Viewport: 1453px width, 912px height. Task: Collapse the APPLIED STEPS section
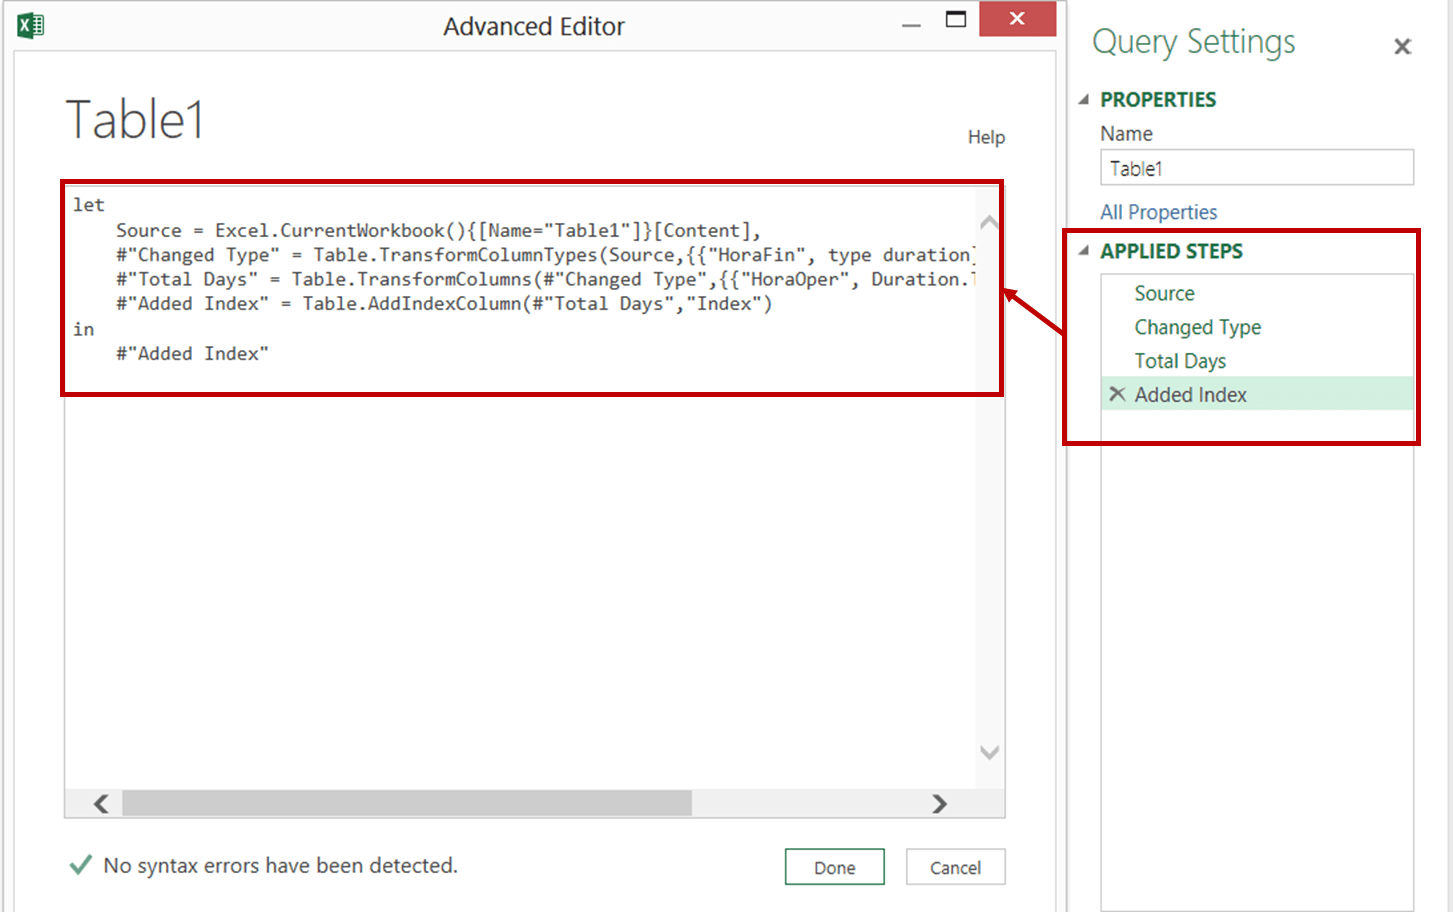pyautogui.click(x=1084, y=251)
